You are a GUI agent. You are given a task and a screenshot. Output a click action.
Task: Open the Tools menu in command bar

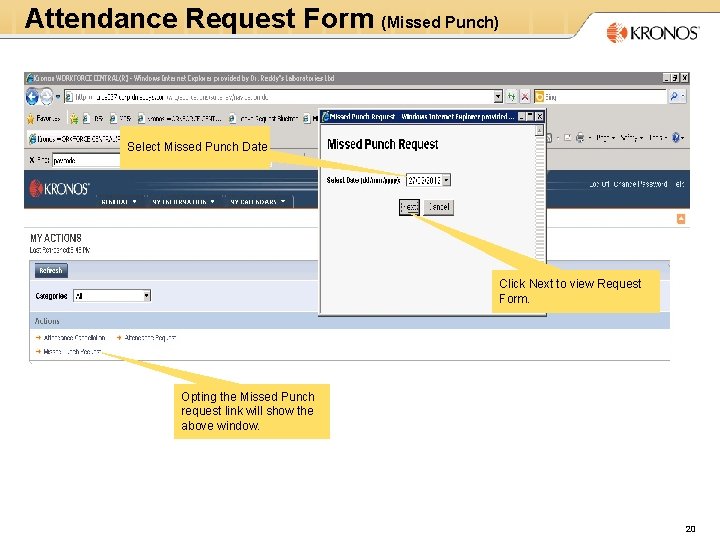click(658, 137)
